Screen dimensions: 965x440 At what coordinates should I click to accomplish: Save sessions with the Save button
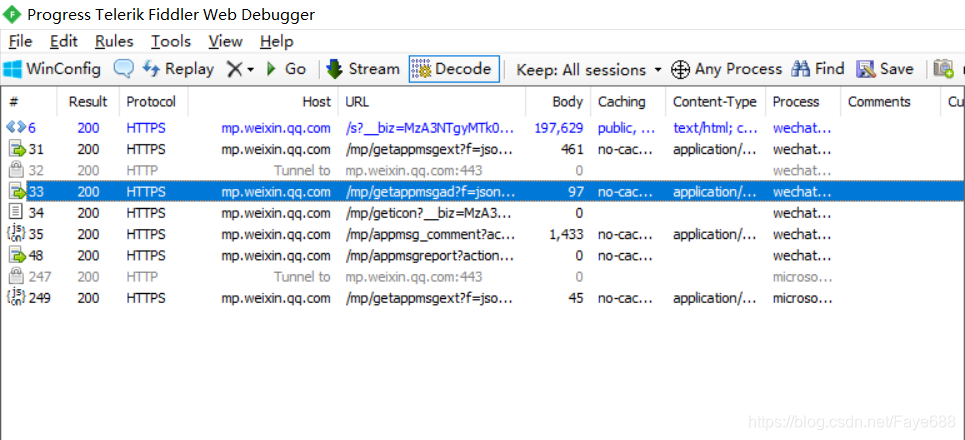[884, 69]
